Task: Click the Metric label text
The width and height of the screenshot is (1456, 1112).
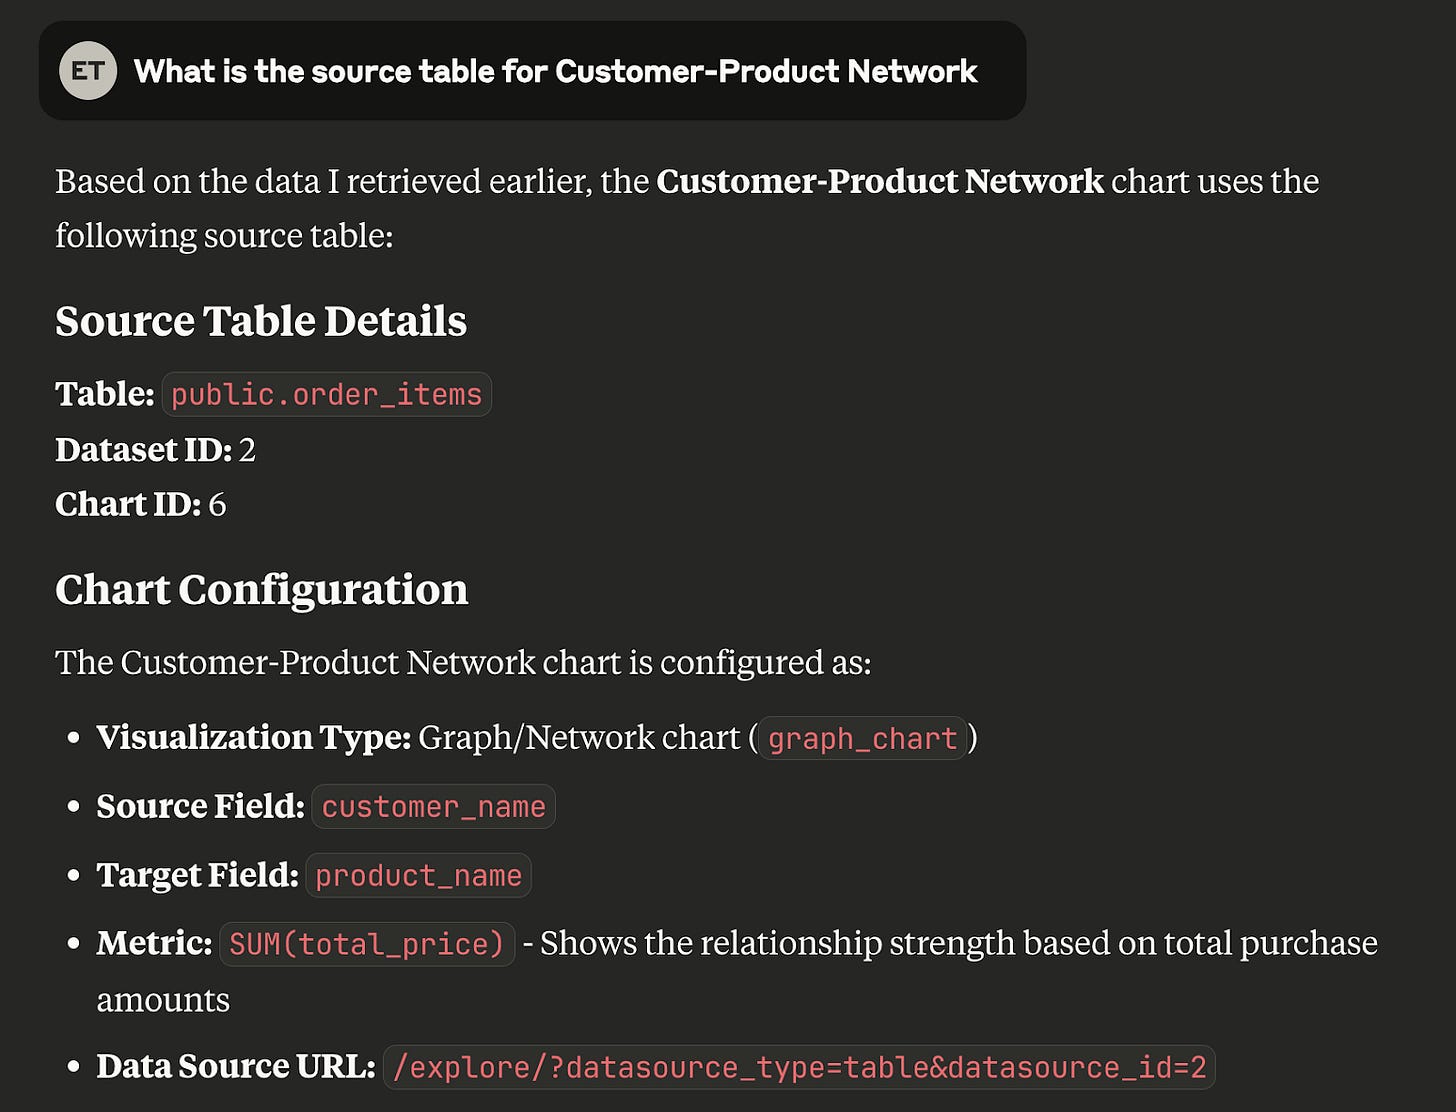Action: (154, 943)
